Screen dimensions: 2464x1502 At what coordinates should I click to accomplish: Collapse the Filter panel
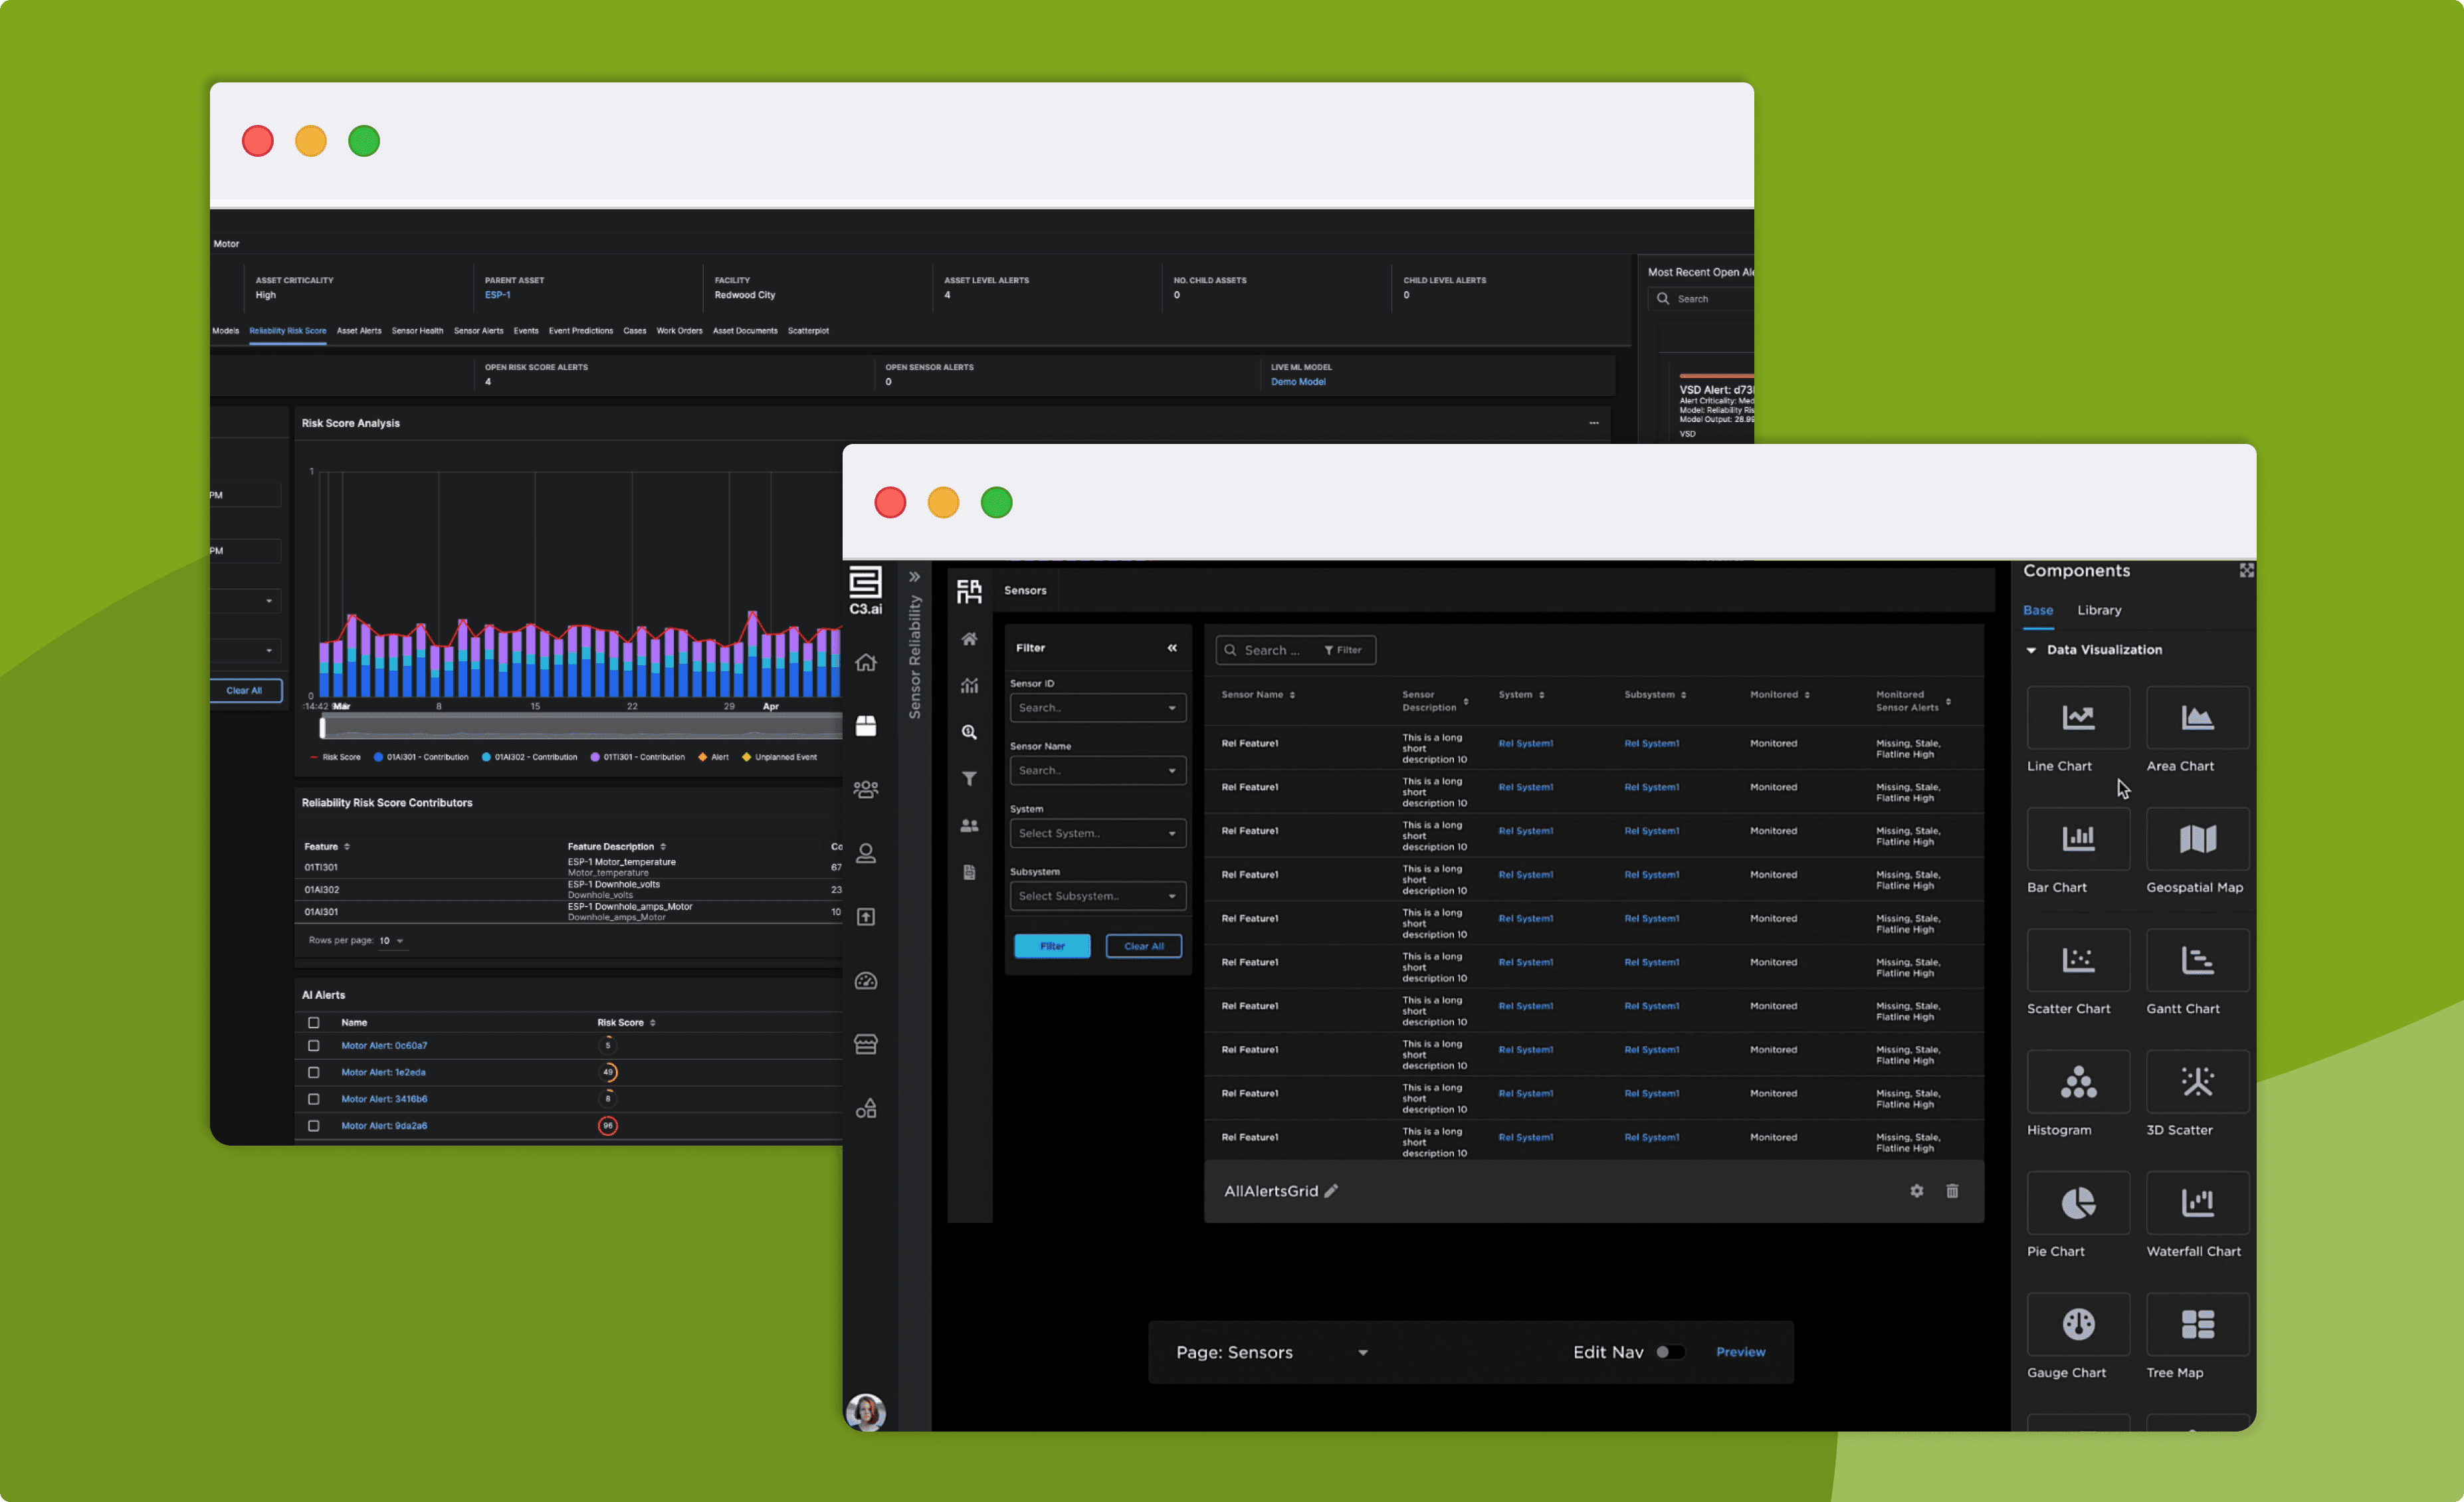1171,648
